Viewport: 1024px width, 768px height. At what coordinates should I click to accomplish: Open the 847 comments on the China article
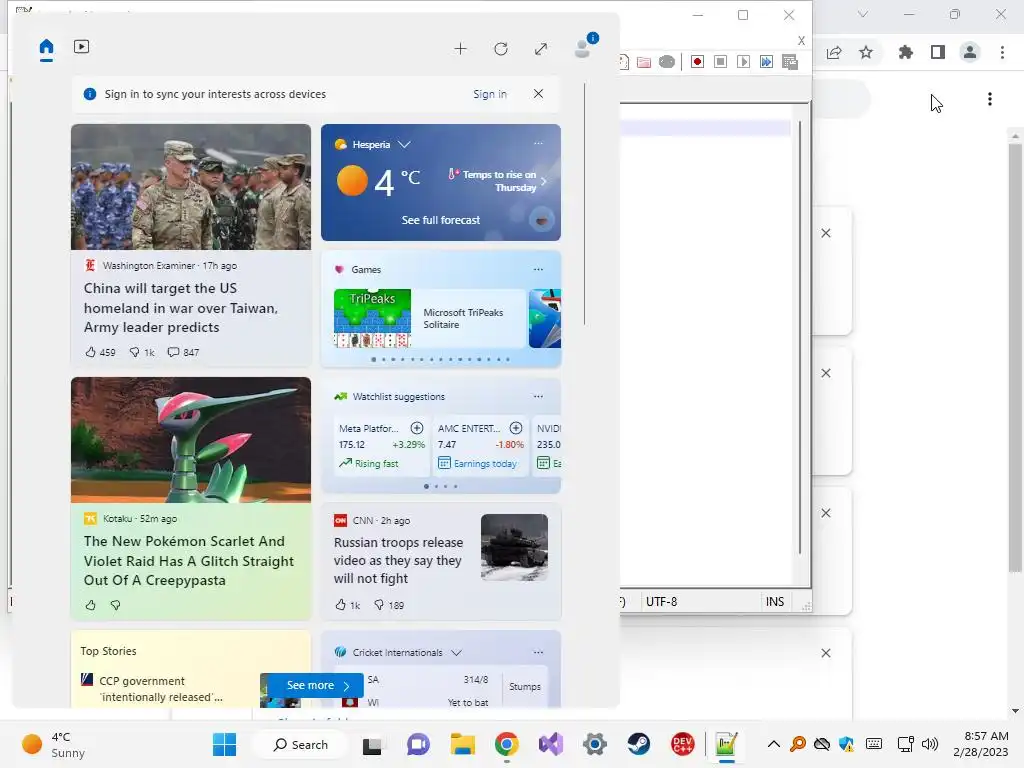click(x=183, y=352)
